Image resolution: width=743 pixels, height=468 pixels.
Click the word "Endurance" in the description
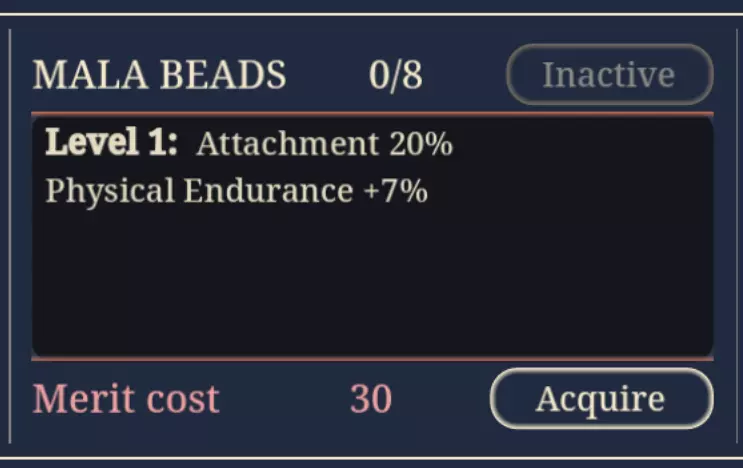[268, 191]
